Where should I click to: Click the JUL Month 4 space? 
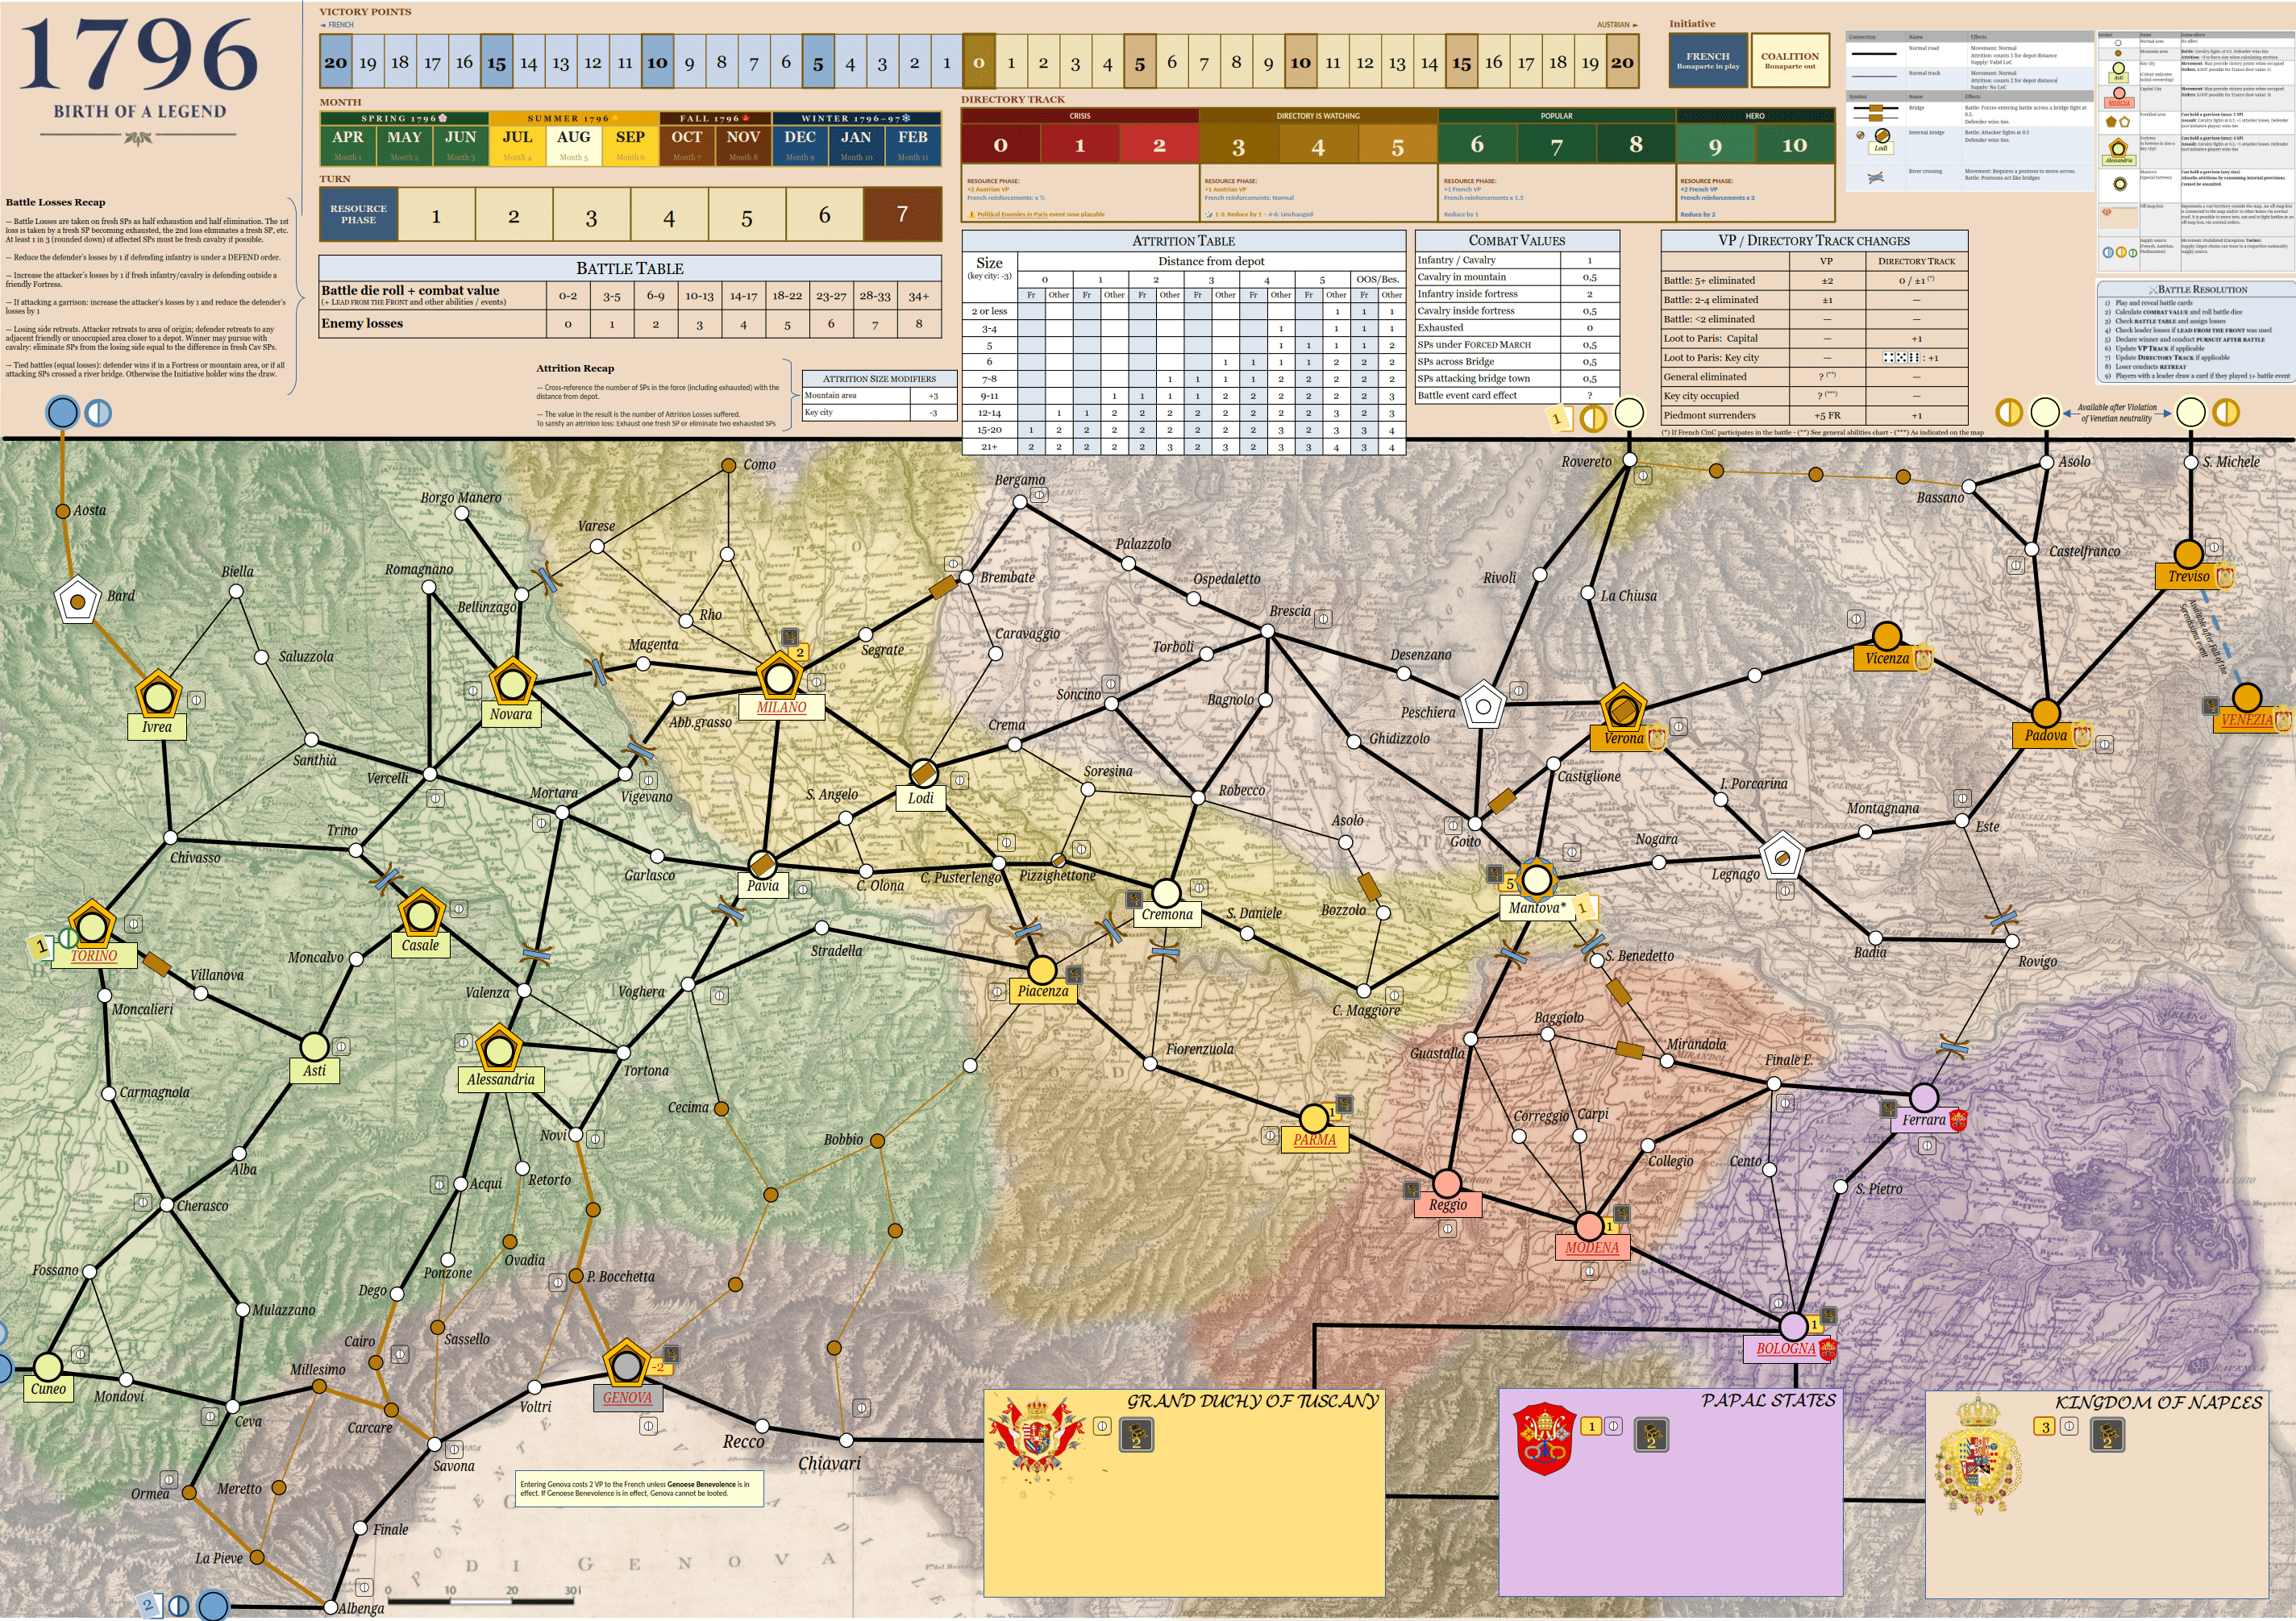click(x=517, y=144)
